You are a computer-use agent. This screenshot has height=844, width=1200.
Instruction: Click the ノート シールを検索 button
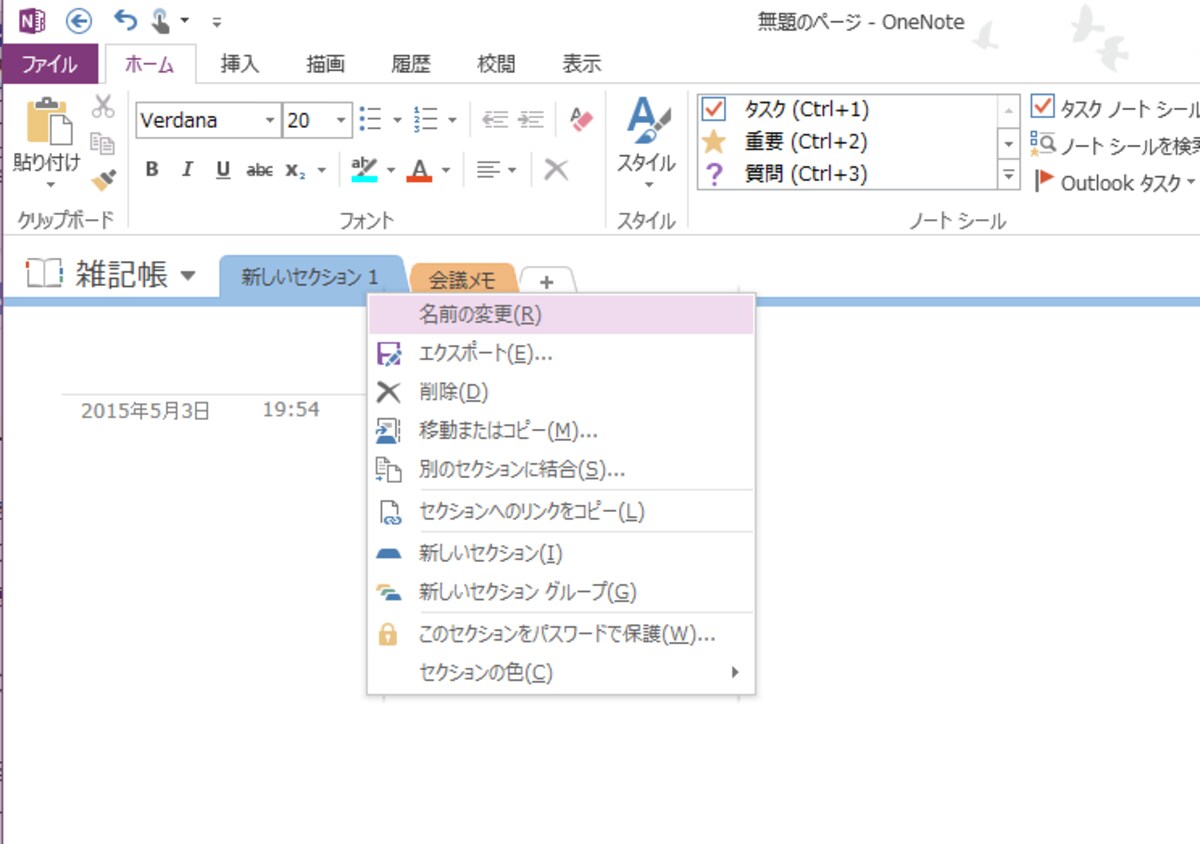click(1114, 145)
